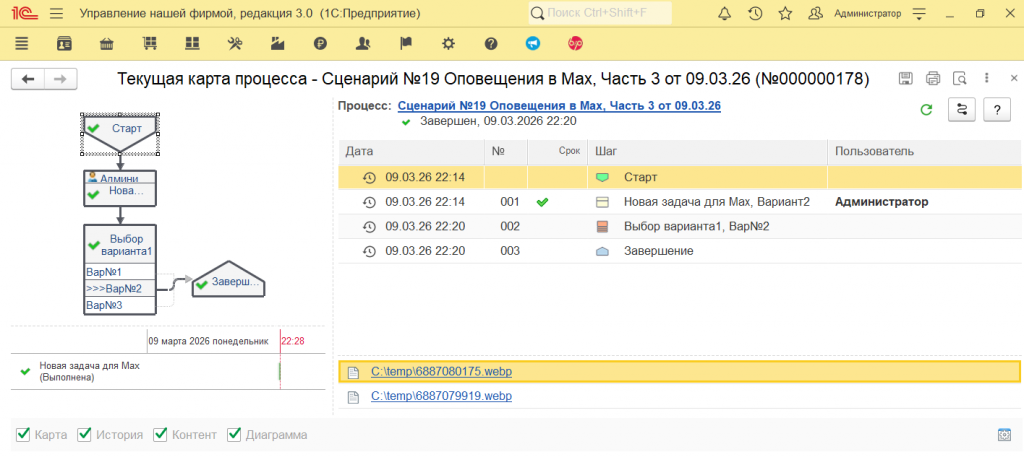Viewport: 1024px width, 457px height.
Task: Toggle the Диаграмма checkbox
Action: point(234,434)
